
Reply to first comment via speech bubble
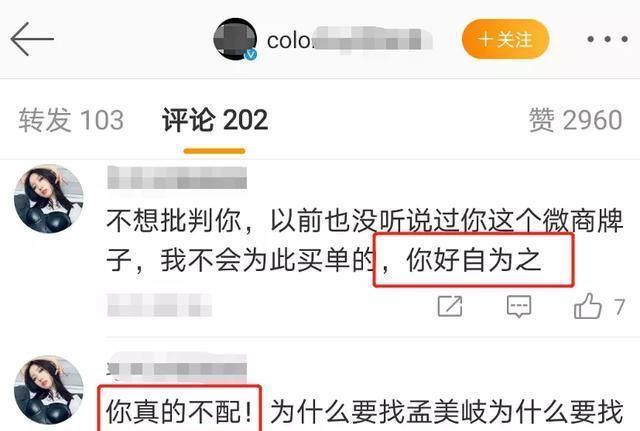tap(519, 306)
